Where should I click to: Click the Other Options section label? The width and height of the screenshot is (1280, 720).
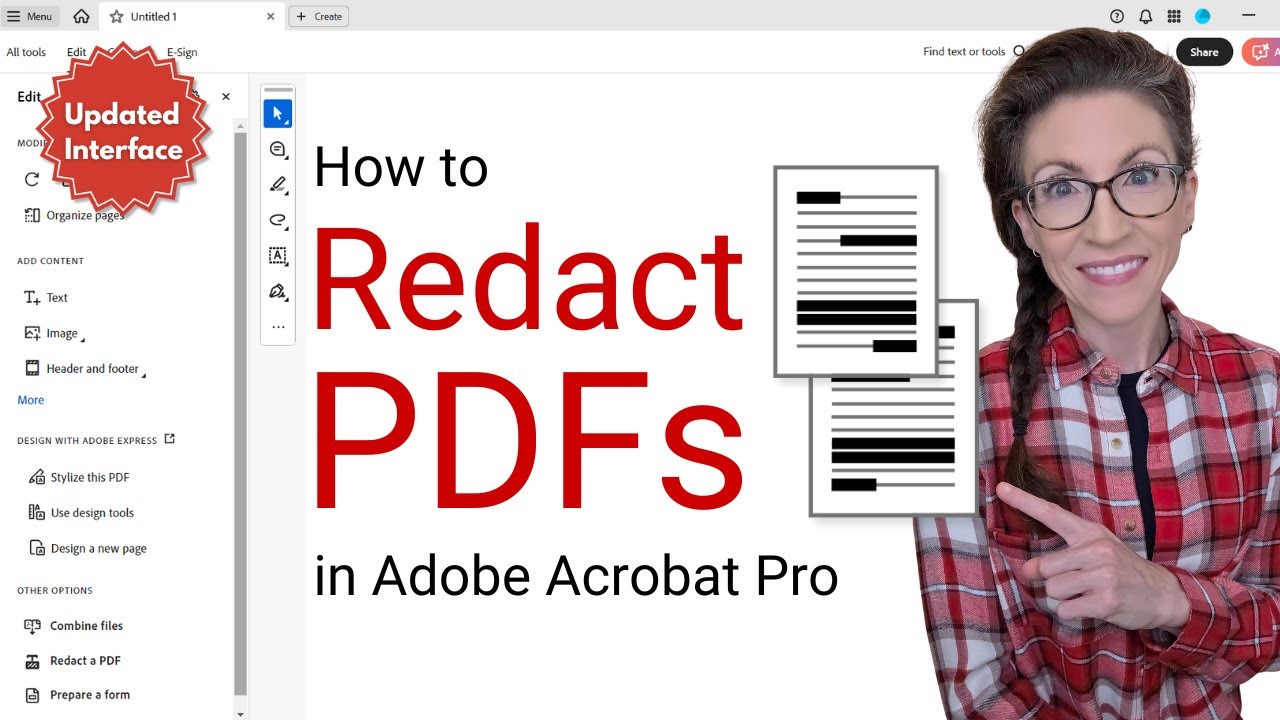coord(55,591)
